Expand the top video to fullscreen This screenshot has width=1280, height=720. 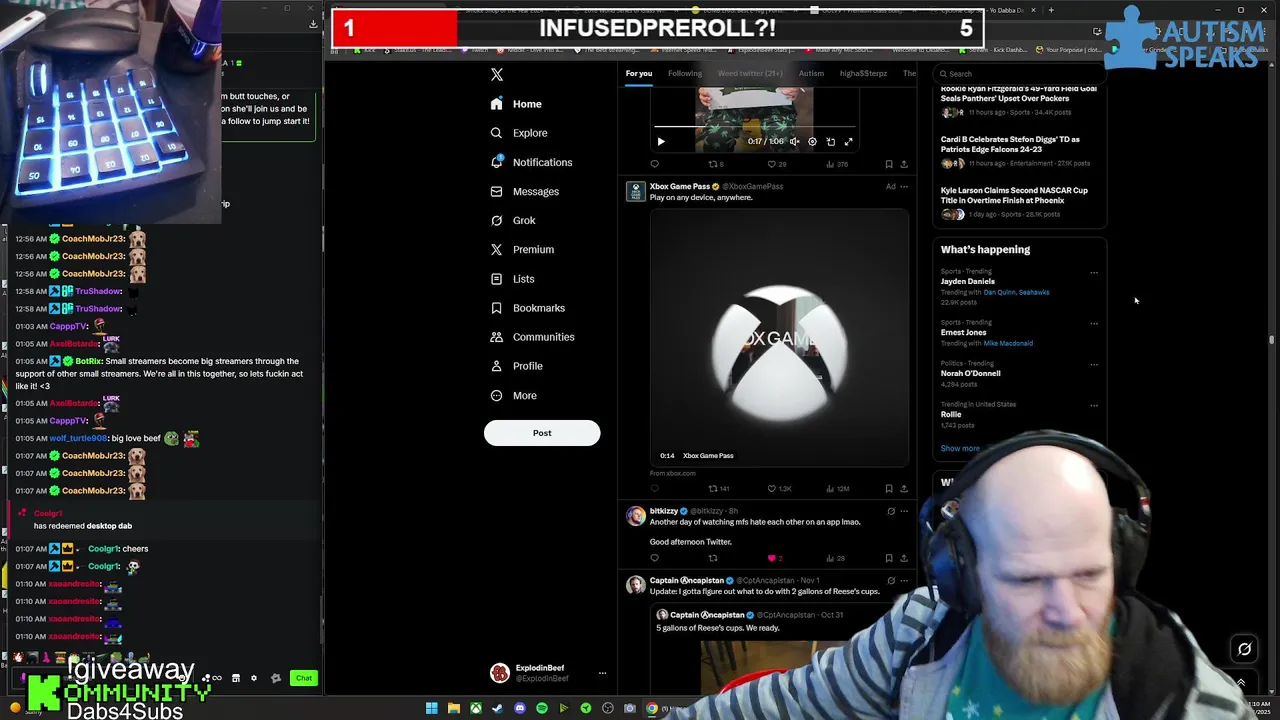coord(848,141)
